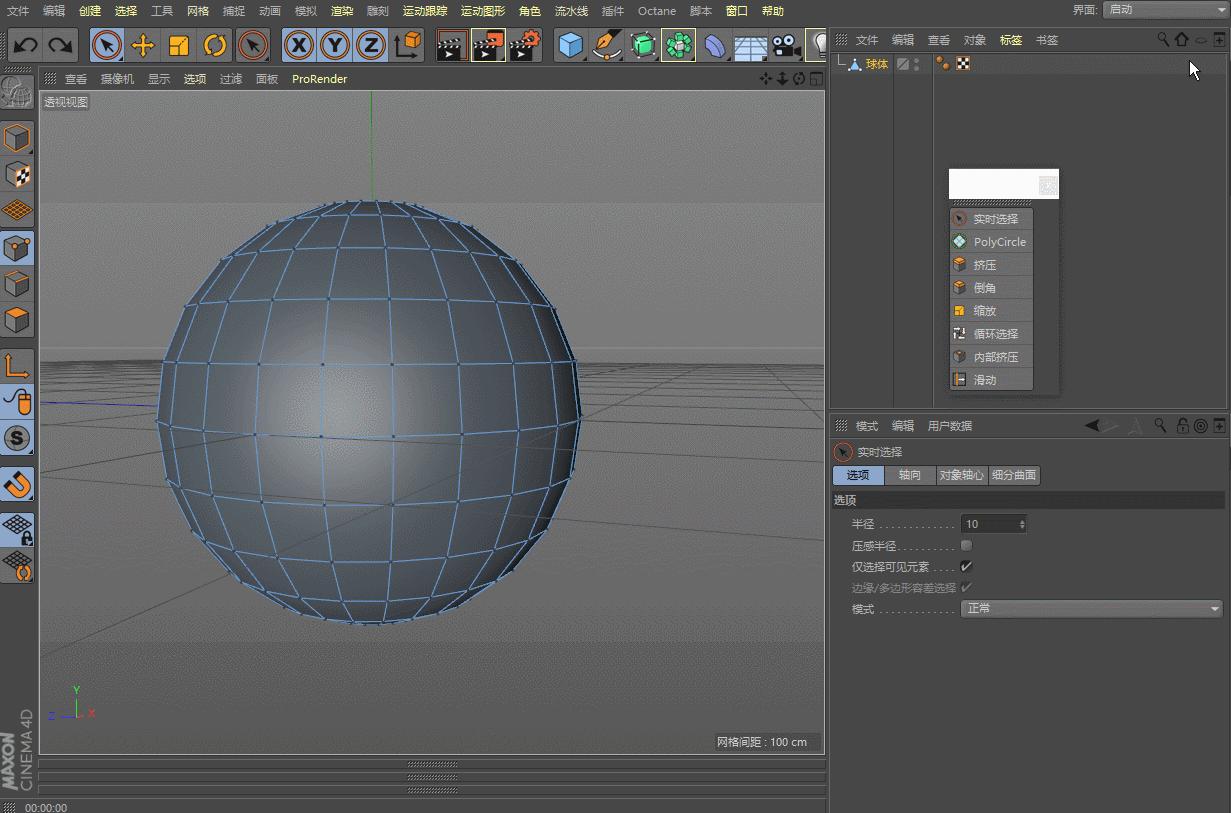
Task: Open viewport ProRender menu
Action: 319,79
